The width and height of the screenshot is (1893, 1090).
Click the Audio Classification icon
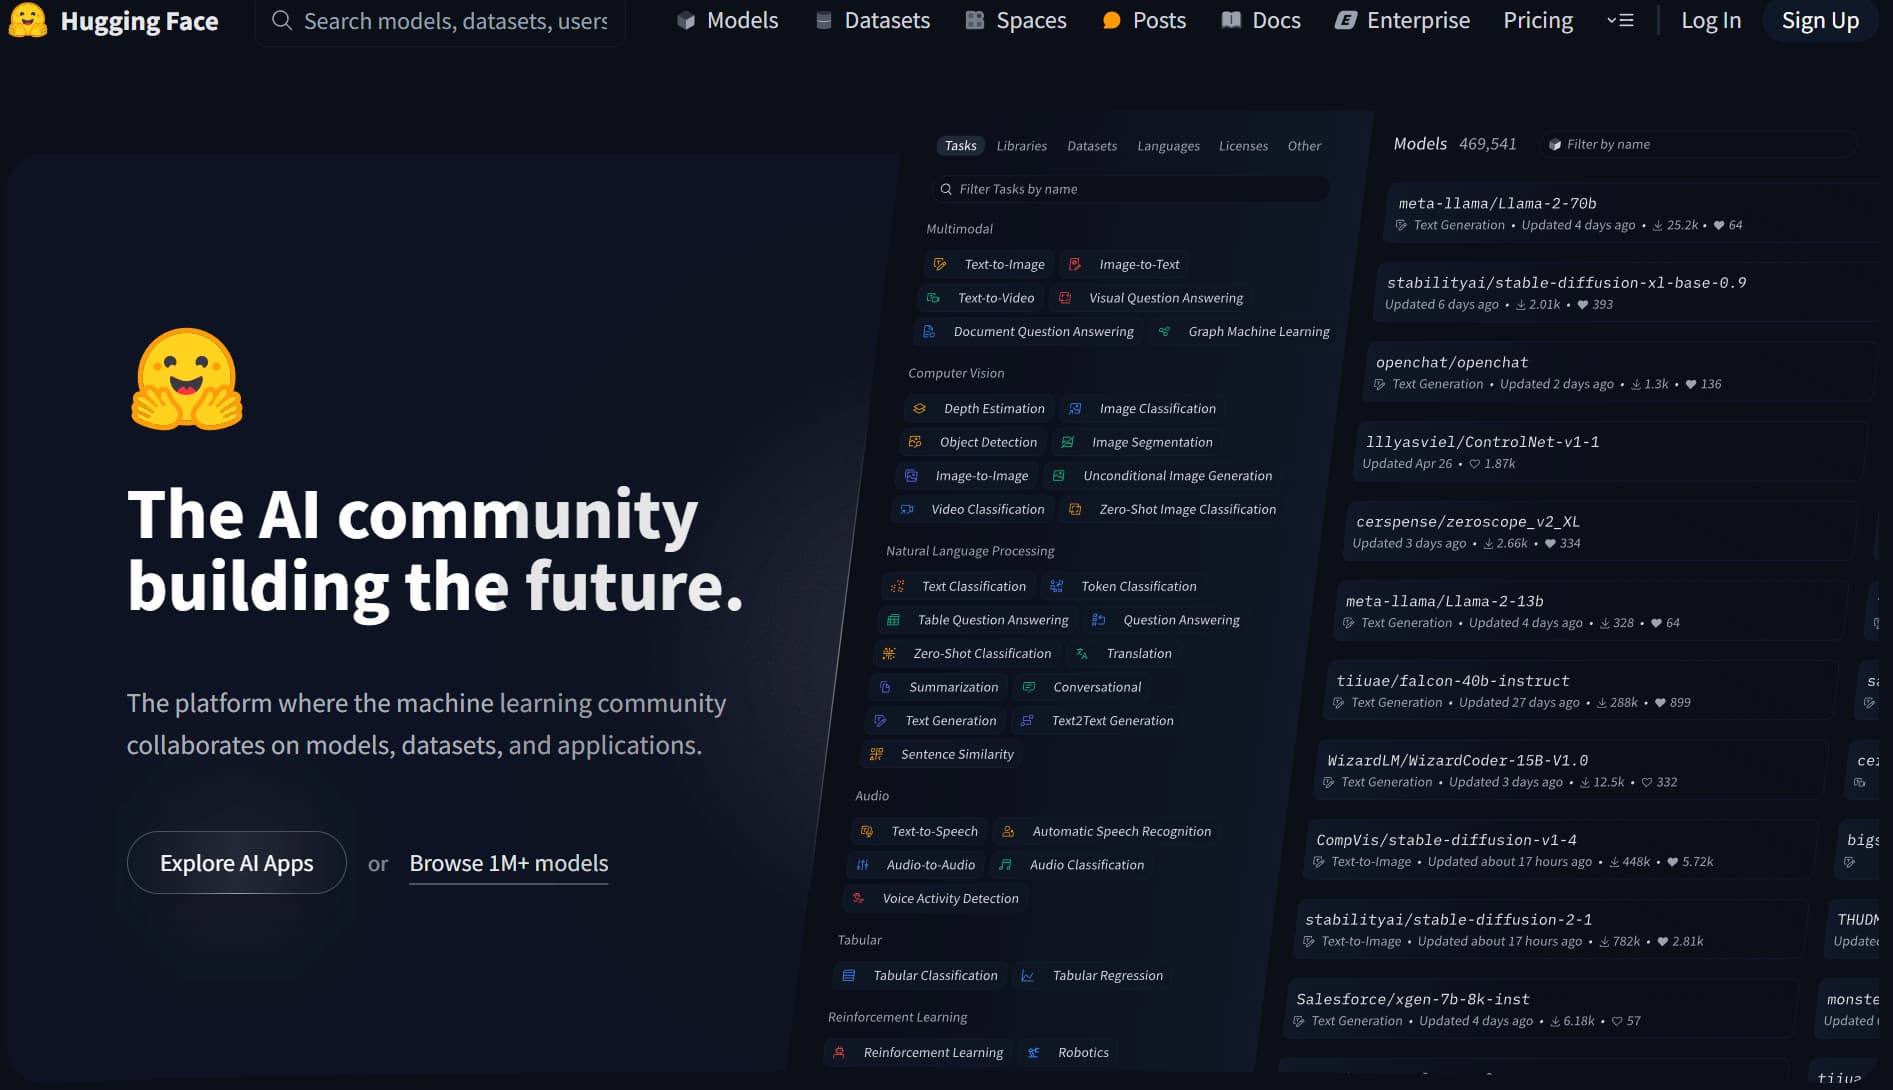click(x=1006, y=865)
